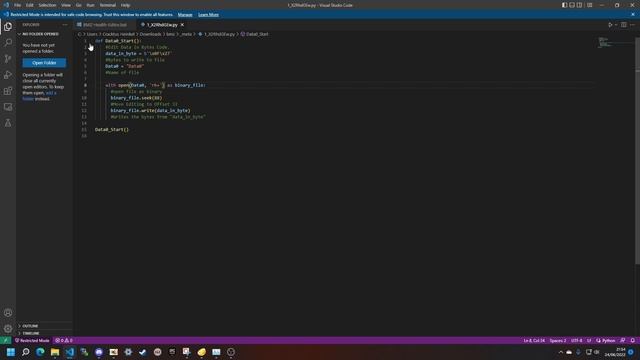Open the errors and warnings status counter

[x=64, y=340]
